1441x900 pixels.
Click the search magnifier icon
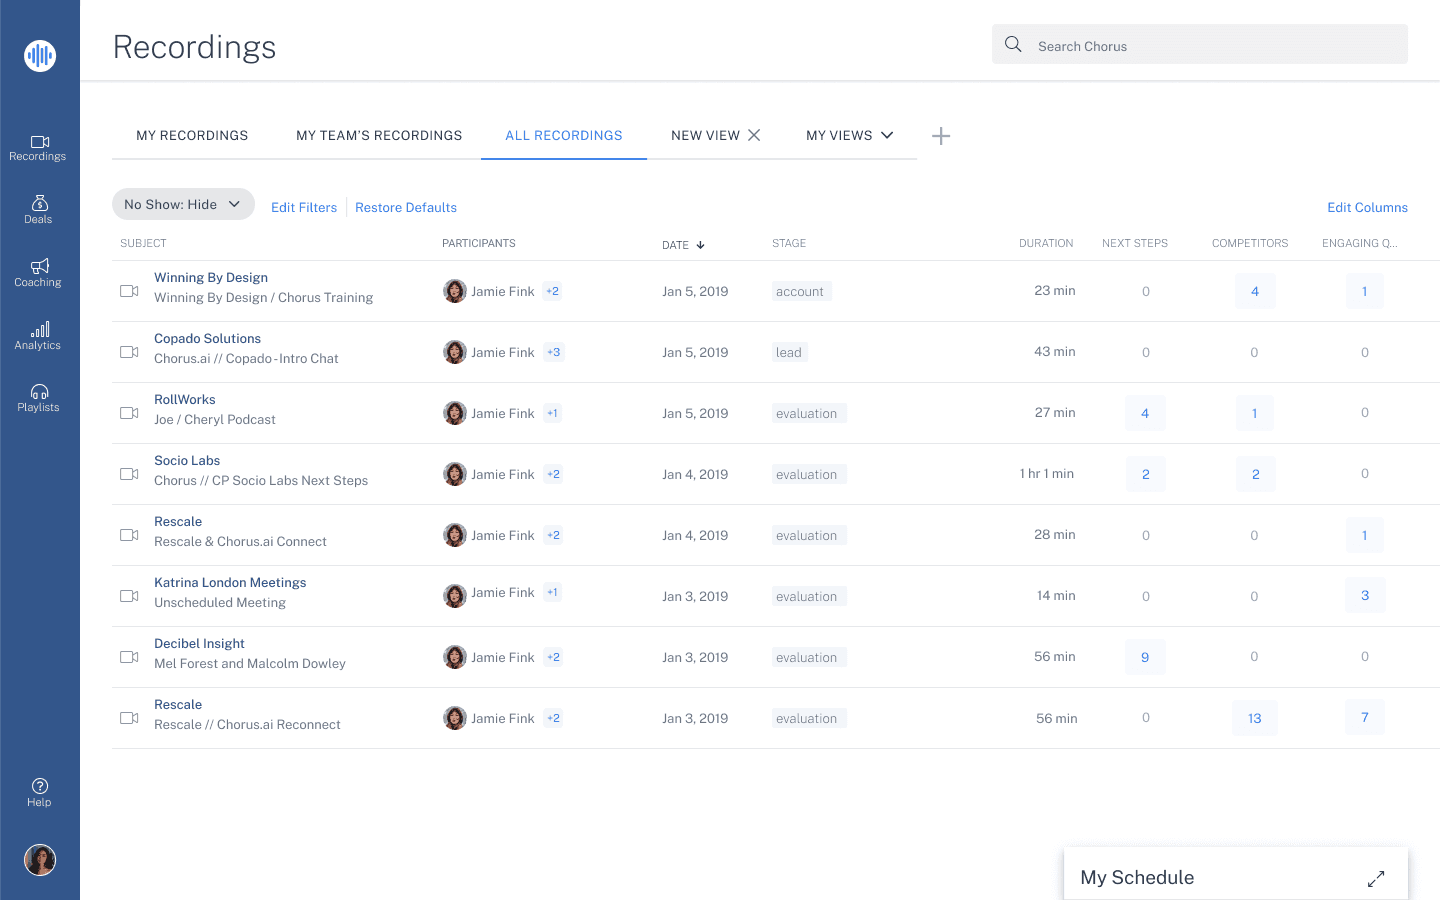1013,45
